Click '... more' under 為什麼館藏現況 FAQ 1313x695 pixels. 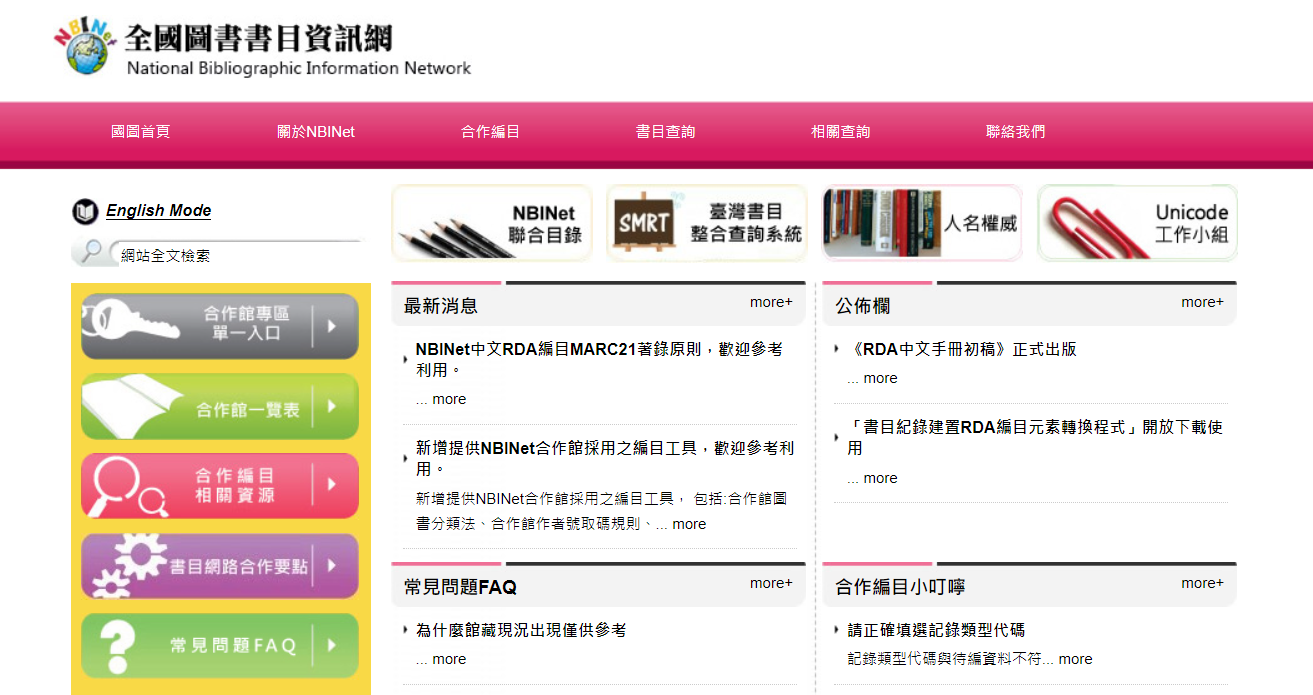click(x=441, y=659)
